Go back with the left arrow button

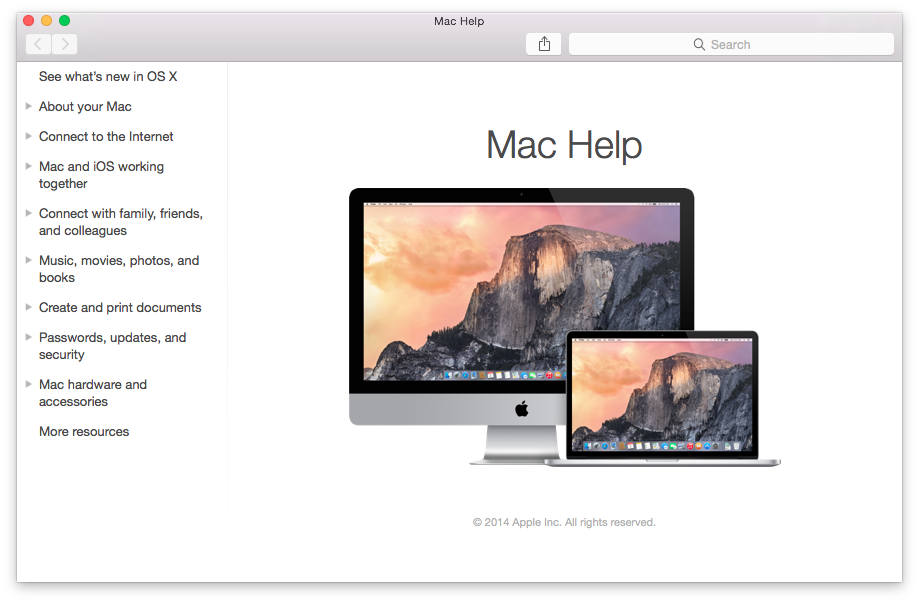point(39,44)
